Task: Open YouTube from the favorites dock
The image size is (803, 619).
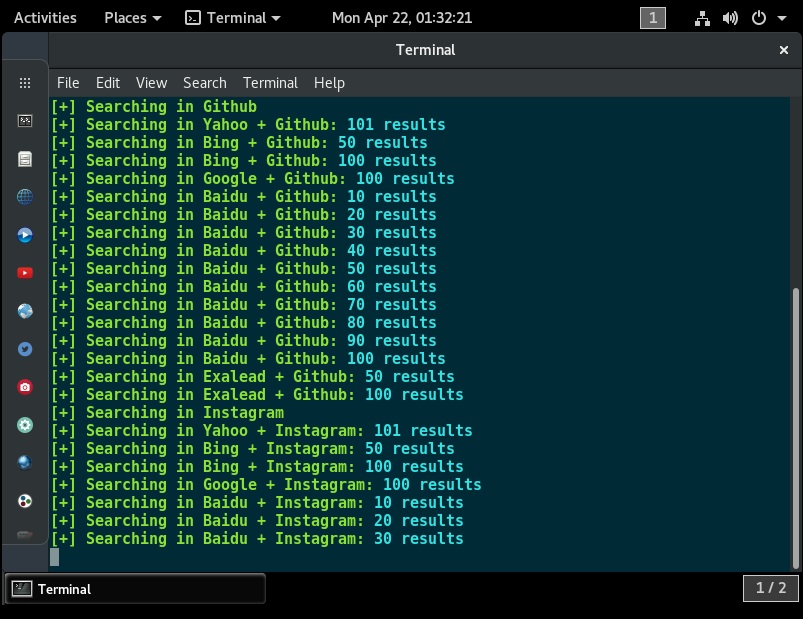Action: click(x=25, y=272)
